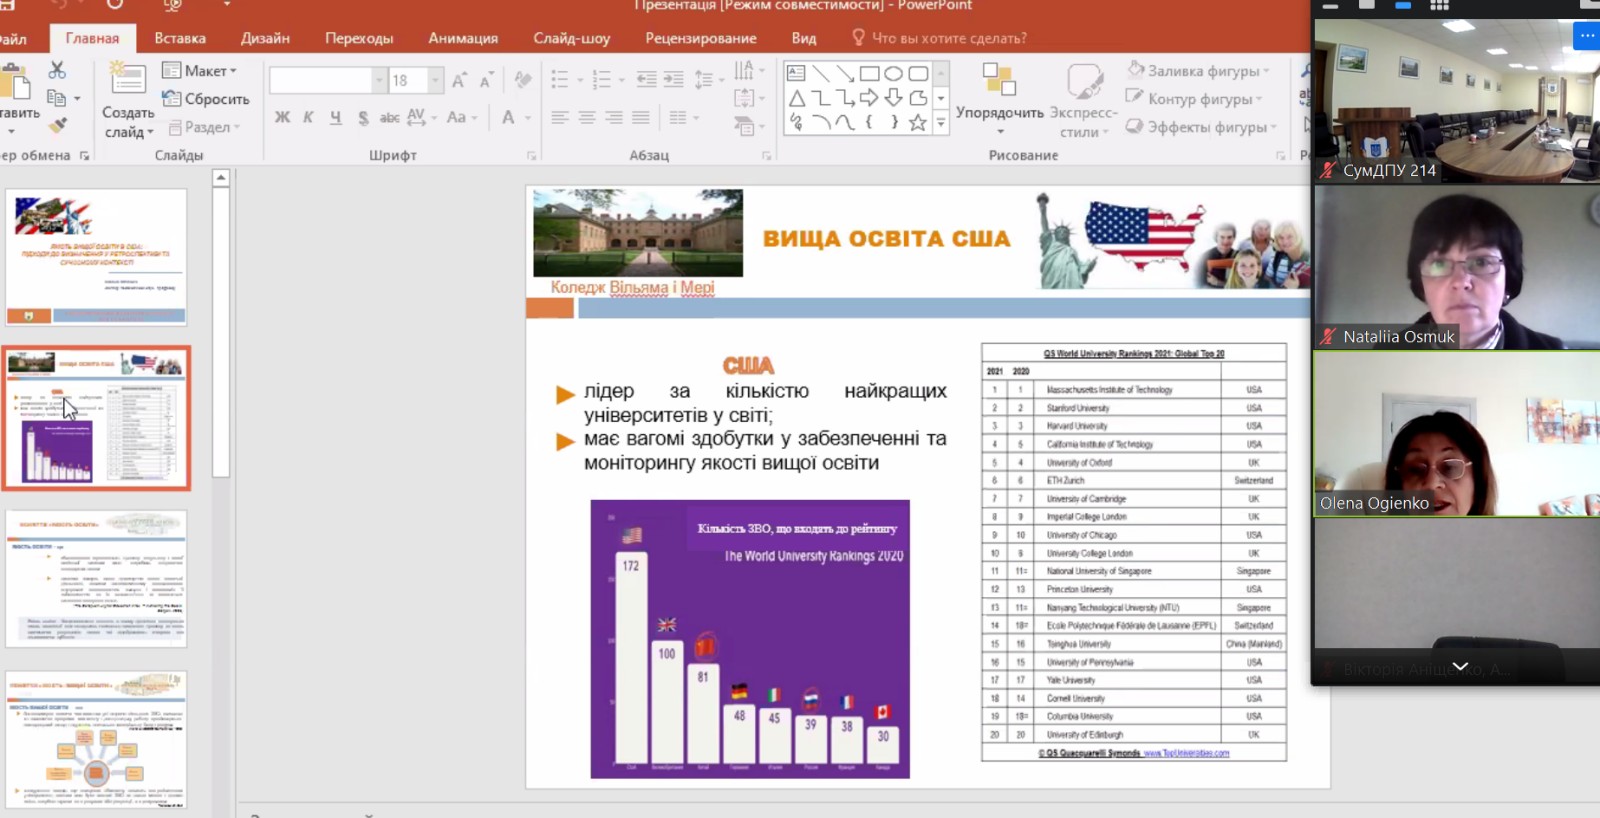Viewport: 1600px width, 818px height.
Task: Open the Заливка фигуры shape fill menu
Action: [1198, 71]
